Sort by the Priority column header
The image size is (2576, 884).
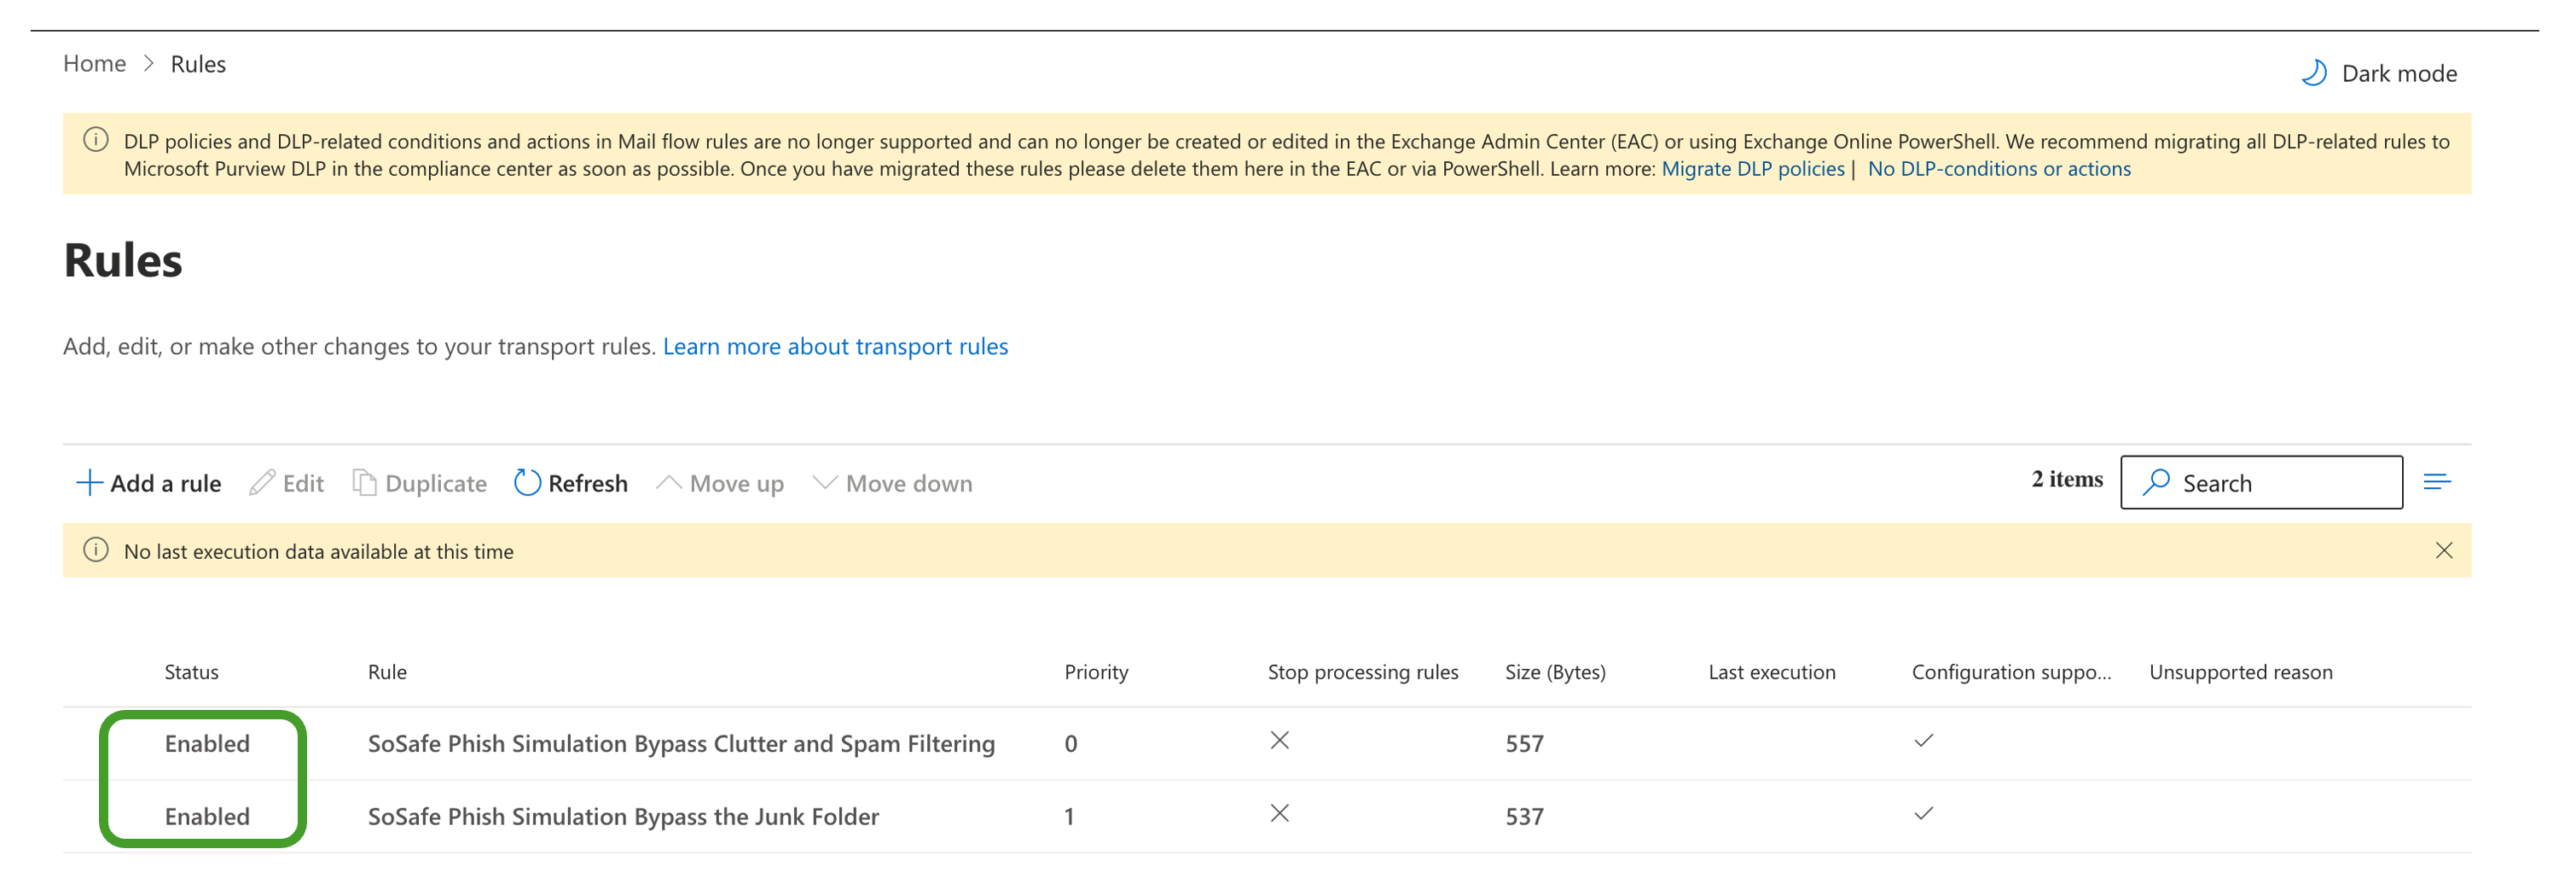pos(1096,672)
